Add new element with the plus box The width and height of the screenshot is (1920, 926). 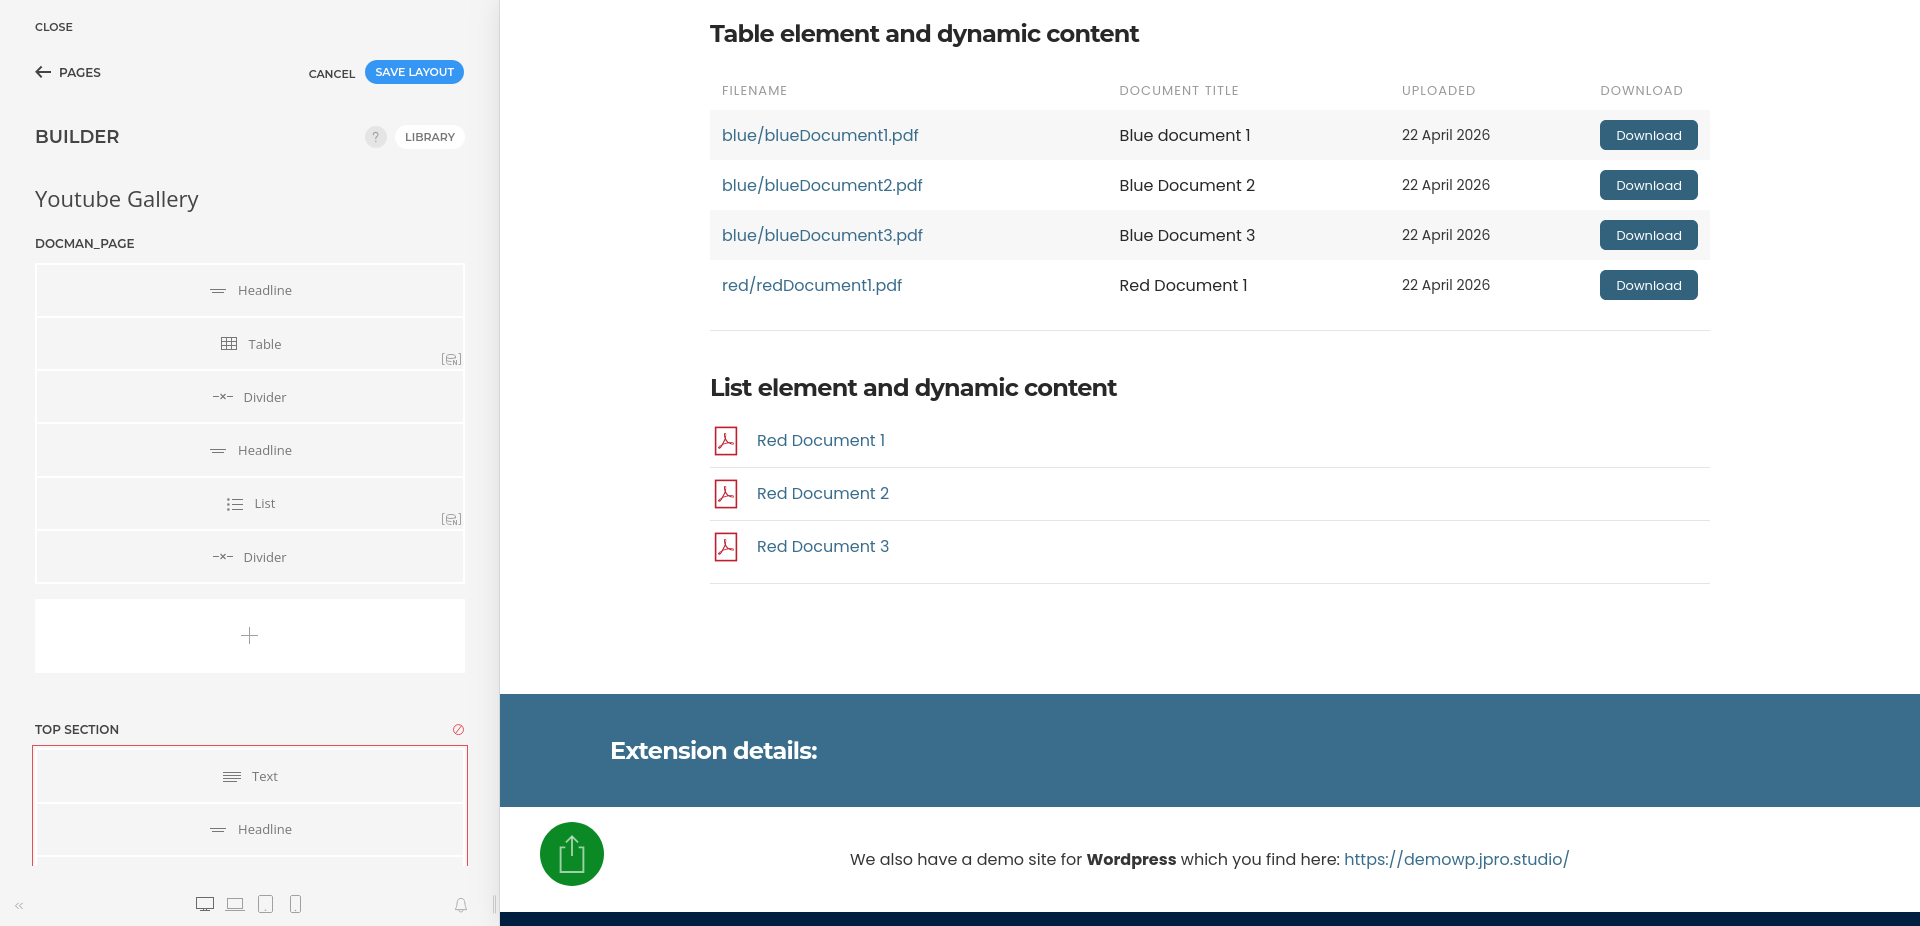pyautogui.click(x=250, y=636)
